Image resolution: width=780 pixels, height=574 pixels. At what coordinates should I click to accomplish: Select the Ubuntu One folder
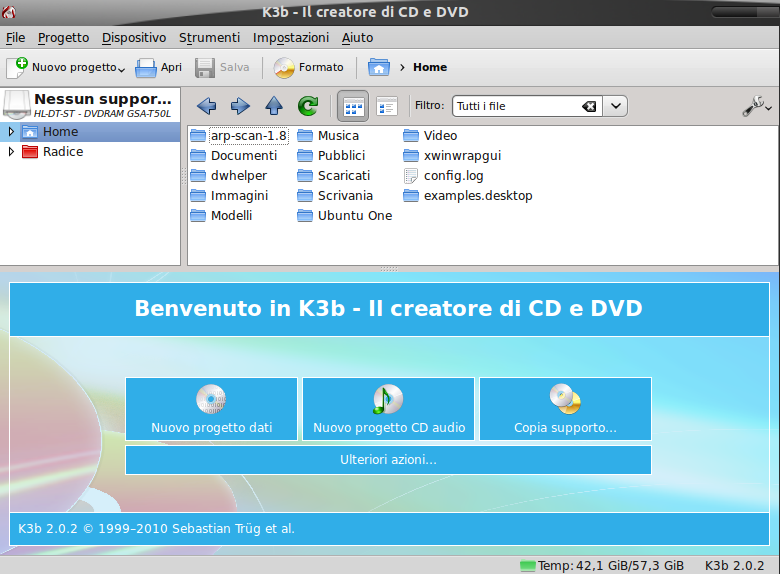(345, 215)
